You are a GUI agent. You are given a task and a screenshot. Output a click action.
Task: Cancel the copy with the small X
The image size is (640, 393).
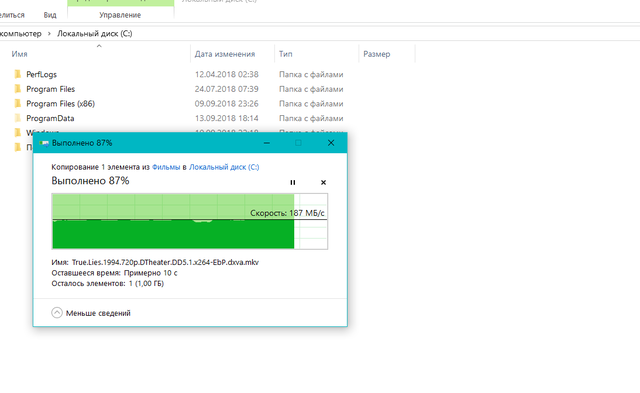[x=323, y=182]
